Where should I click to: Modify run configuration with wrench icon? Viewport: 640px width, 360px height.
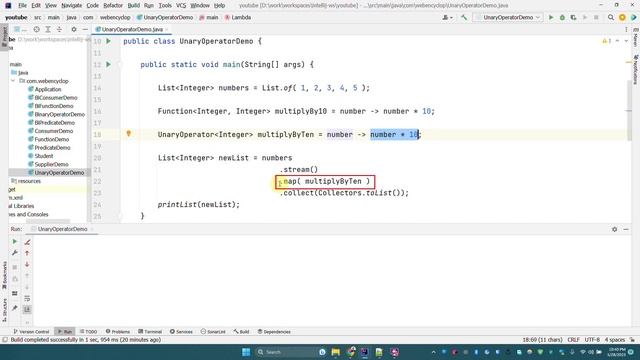click(x=15, y=253)
